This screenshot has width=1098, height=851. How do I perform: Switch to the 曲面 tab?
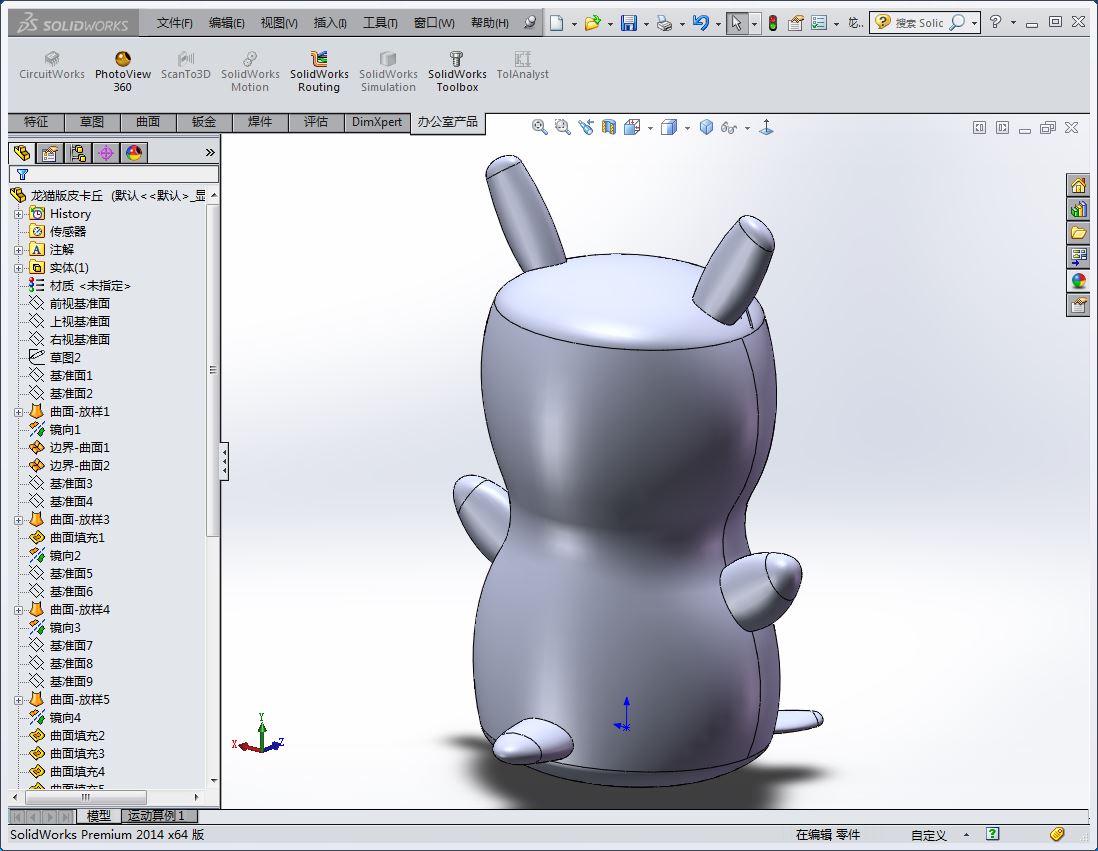(148, 122)
